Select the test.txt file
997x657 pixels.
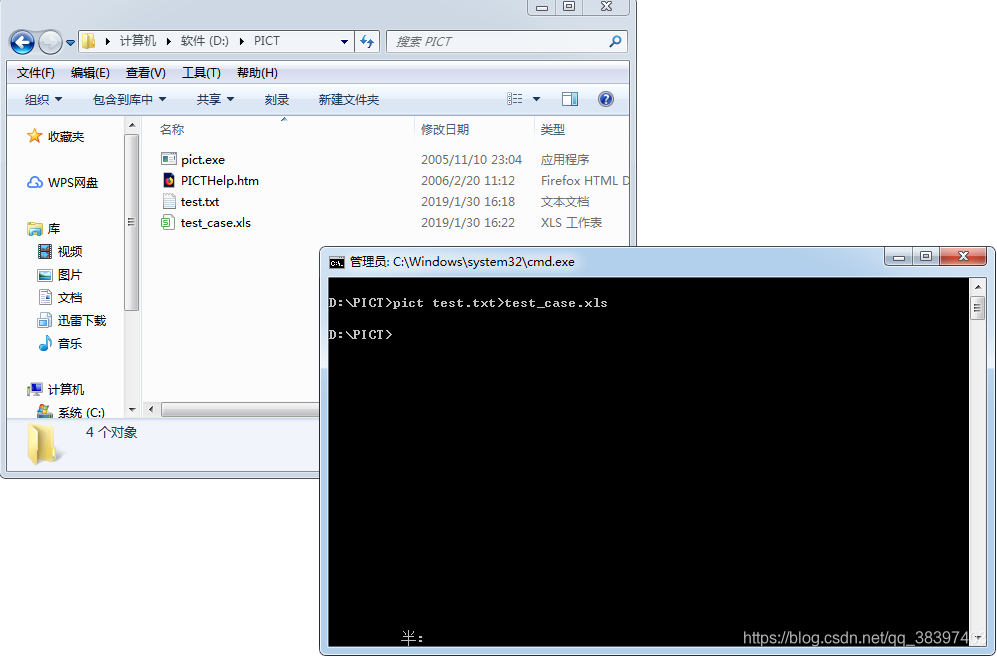tap(200, 202)
